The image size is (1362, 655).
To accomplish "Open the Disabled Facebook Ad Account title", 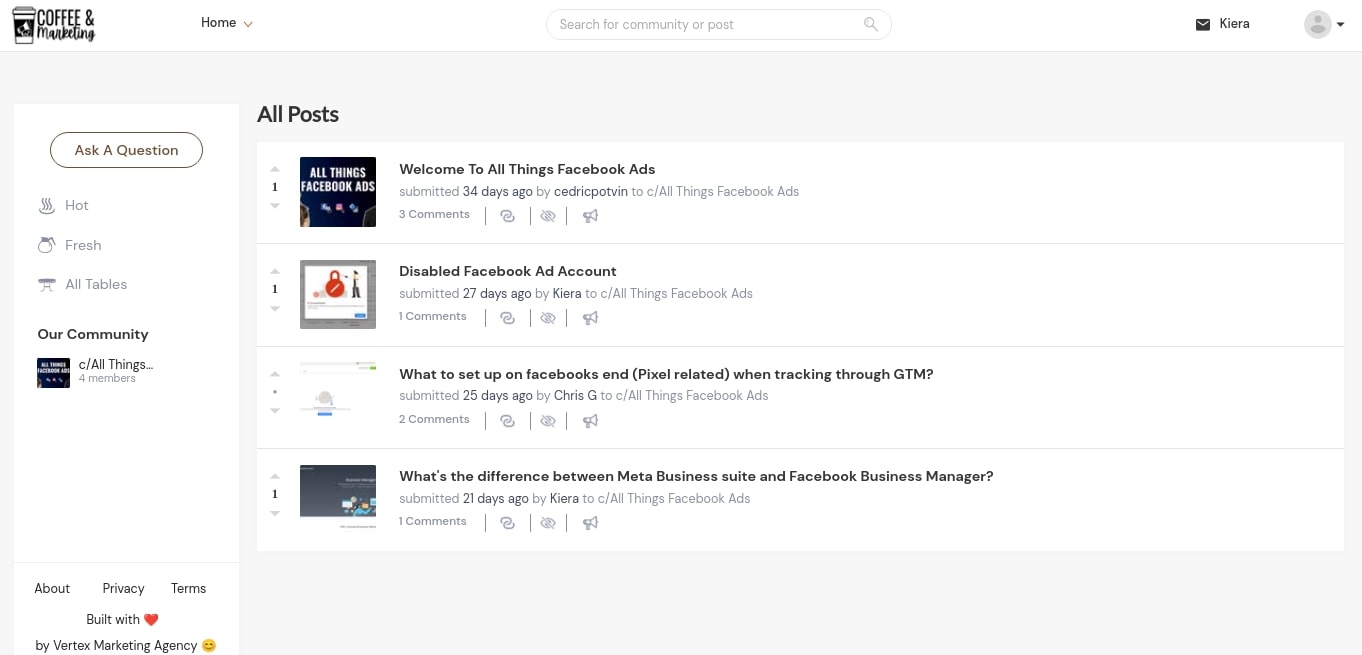I will point(508,271).
